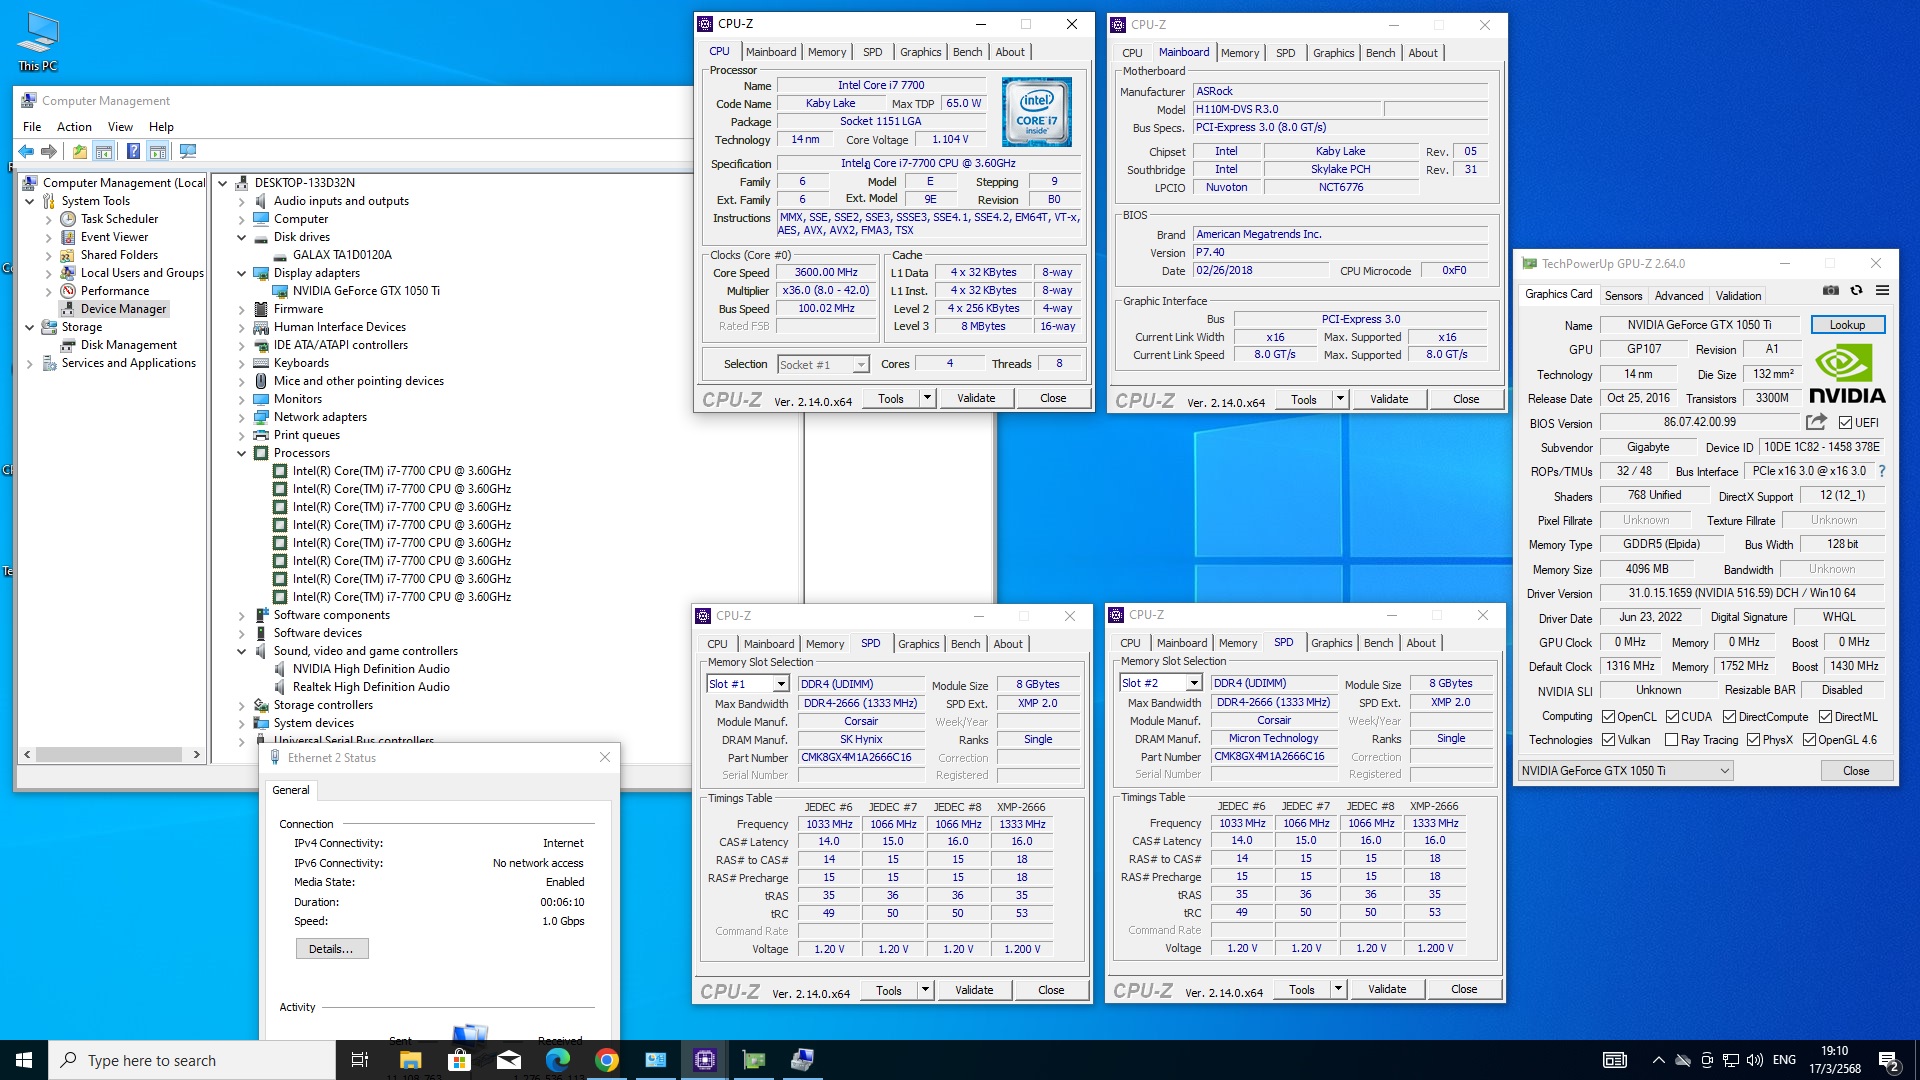Open Tools dropdown arrow in CPU-Z CPU window
This screenshot has height=1080, width=1920.
pyautogui.click(x=927, y=398)
